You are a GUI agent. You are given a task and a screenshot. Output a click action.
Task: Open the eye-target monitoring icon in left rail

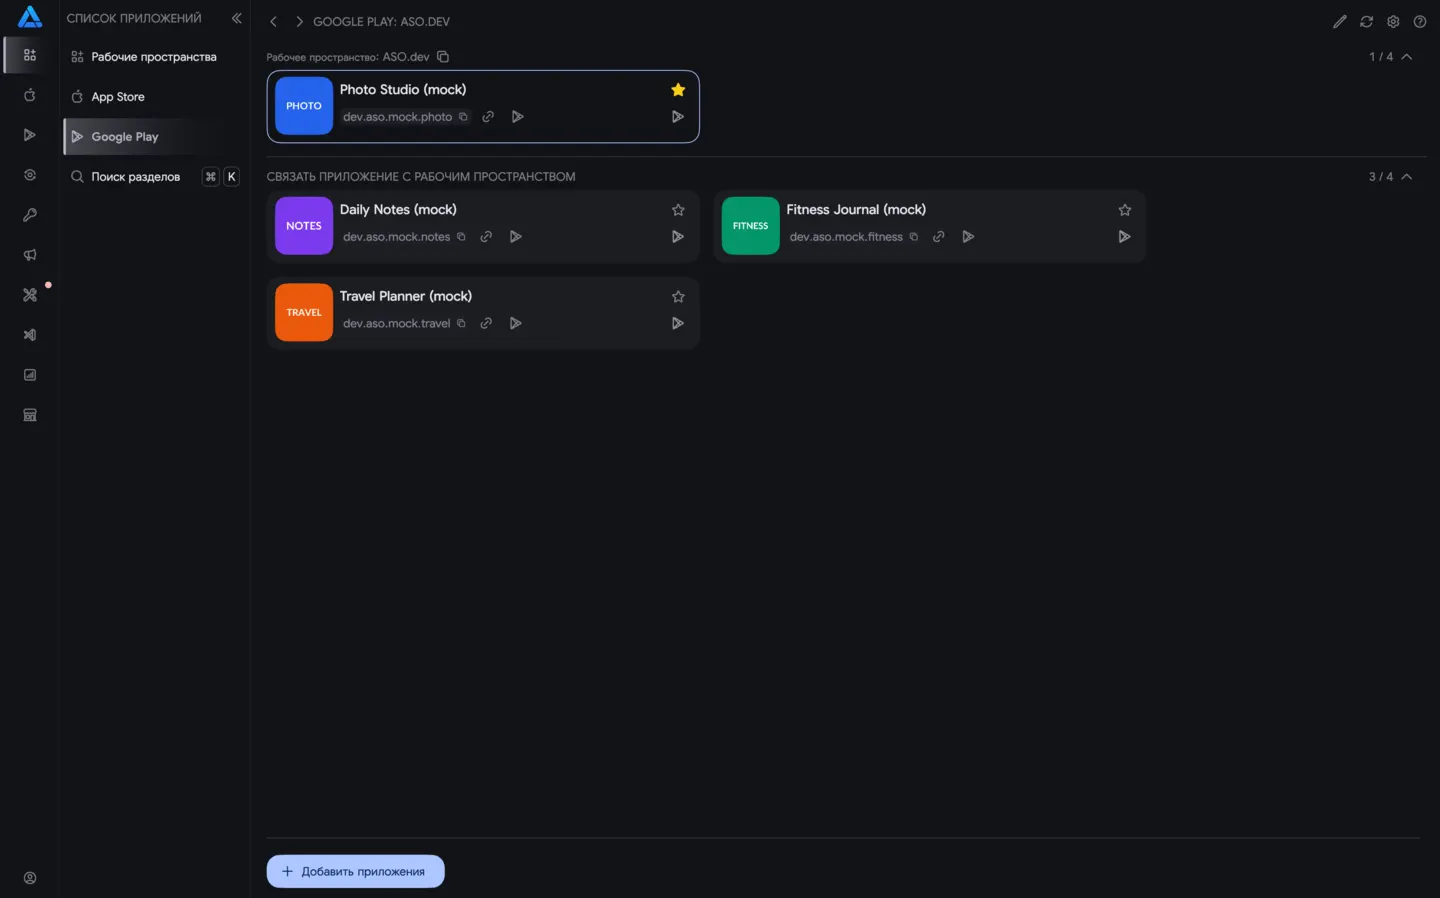[x=30, y=175]
